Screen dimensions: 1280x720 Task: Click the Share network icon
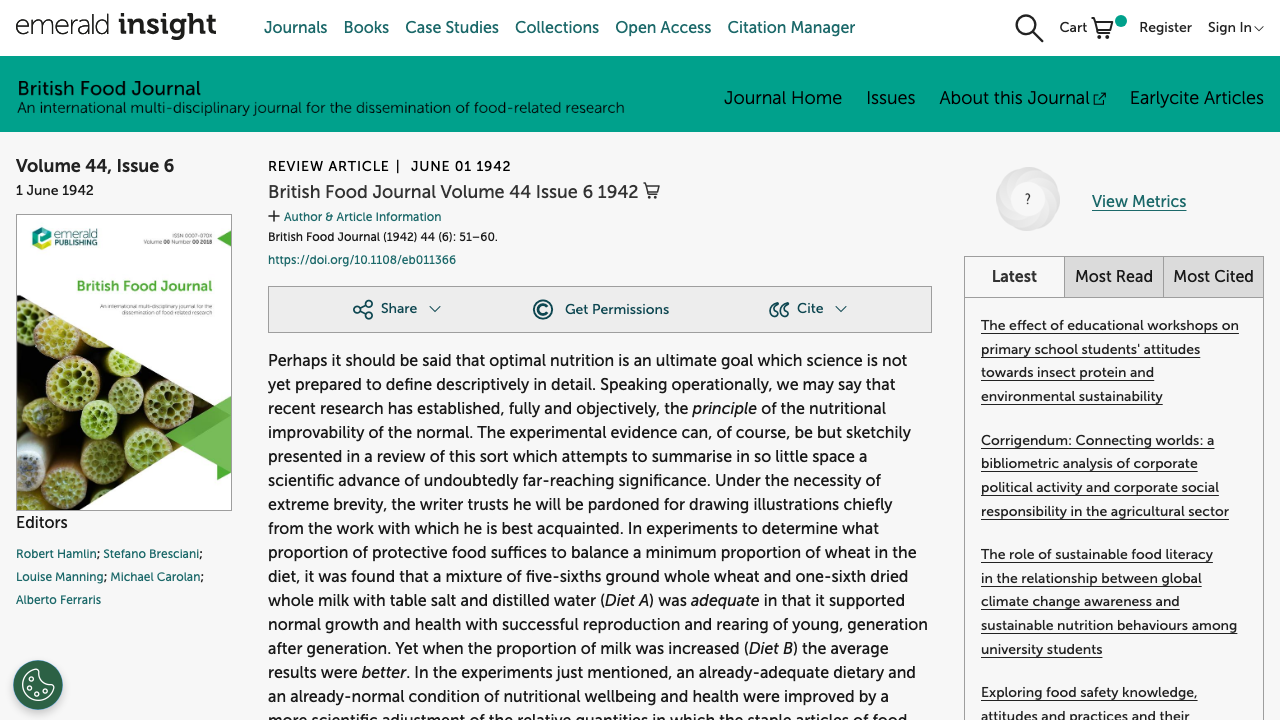tap(362, 309)
